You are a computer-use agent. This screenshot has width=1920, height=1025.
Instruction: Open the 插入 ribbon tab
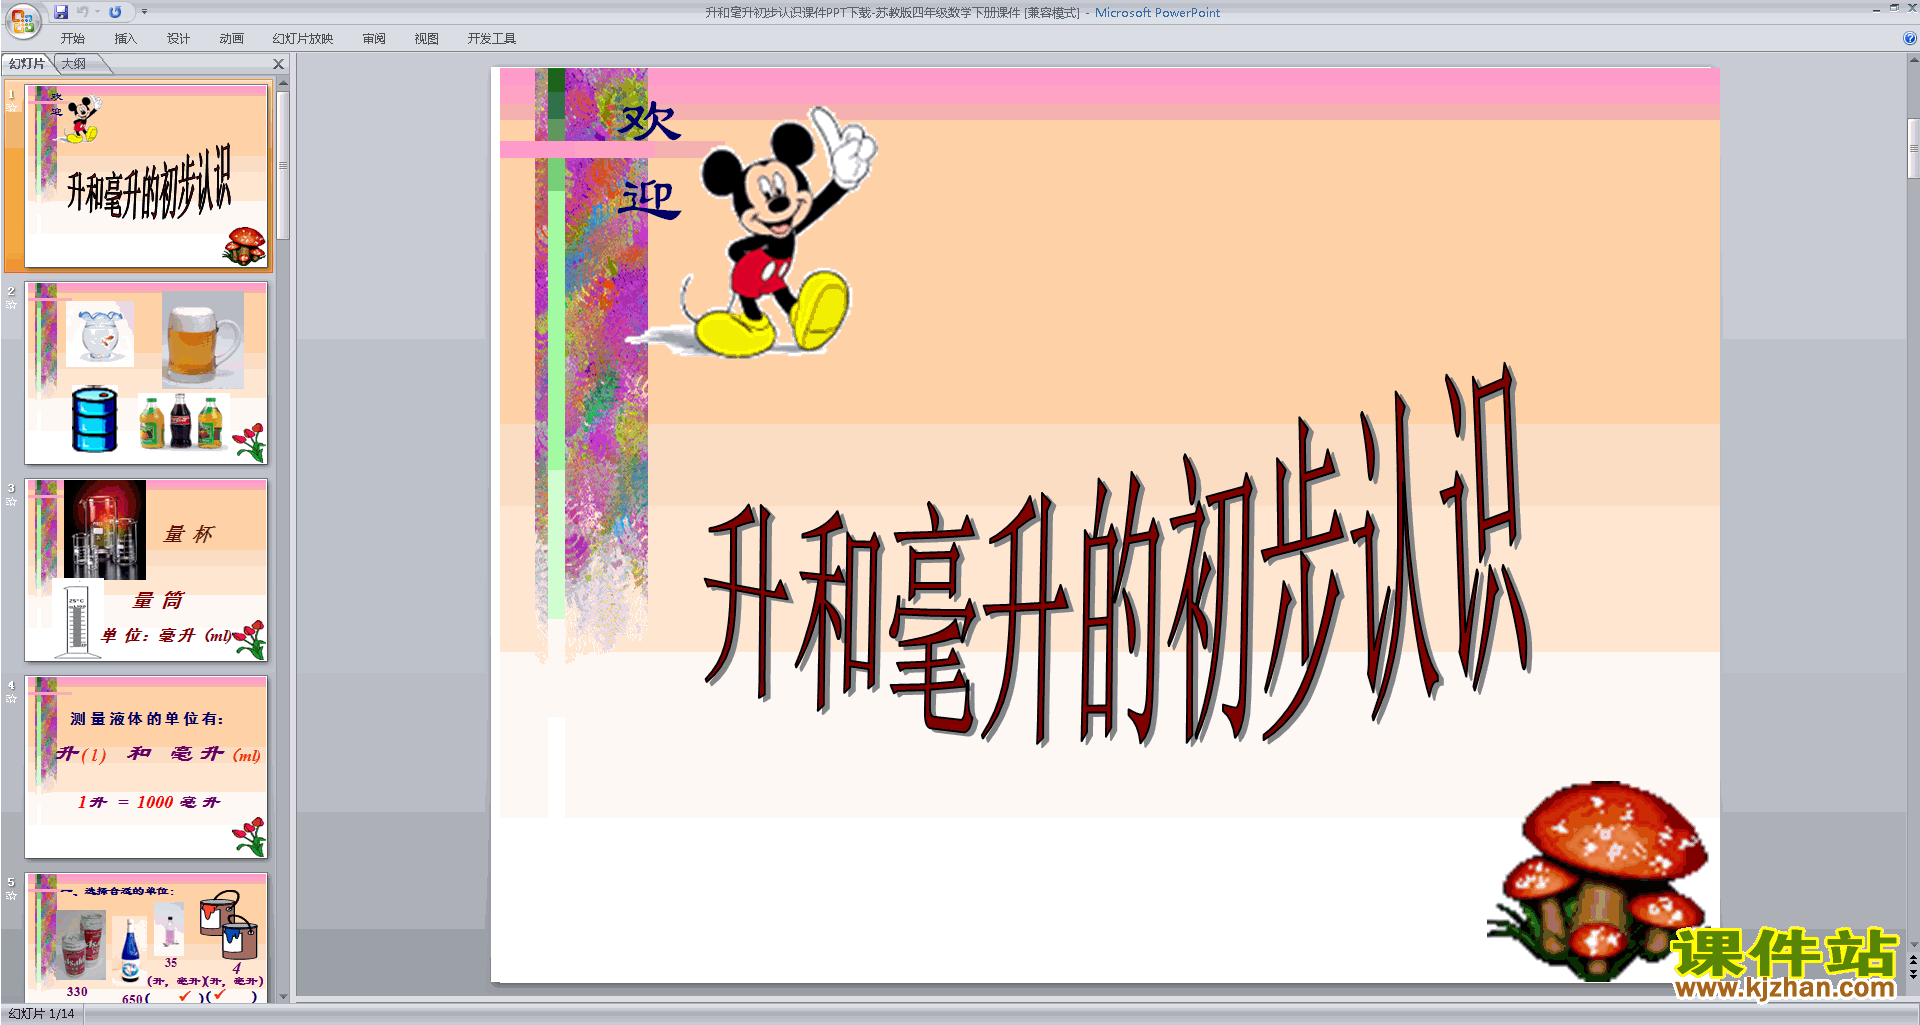click(125, 39)
